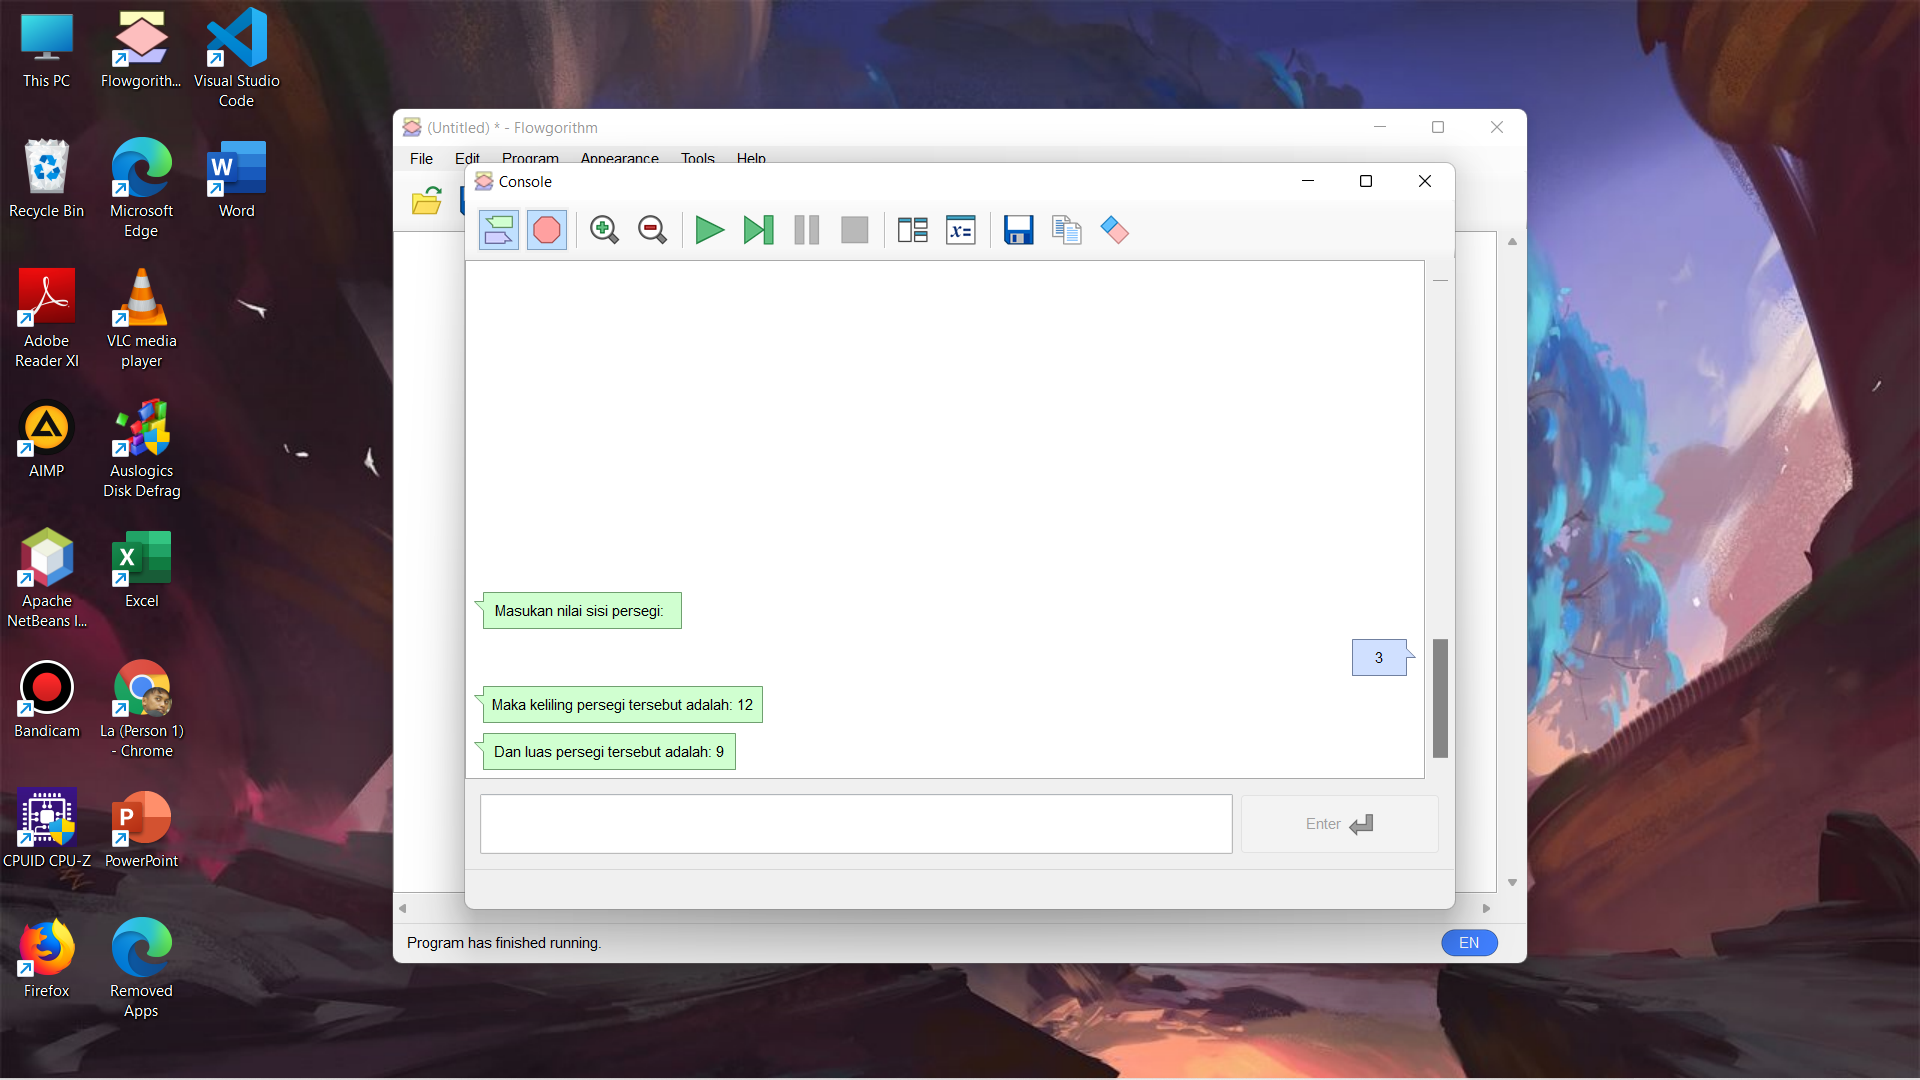Clear the console with eraser icon

(x=1114, y=230)
